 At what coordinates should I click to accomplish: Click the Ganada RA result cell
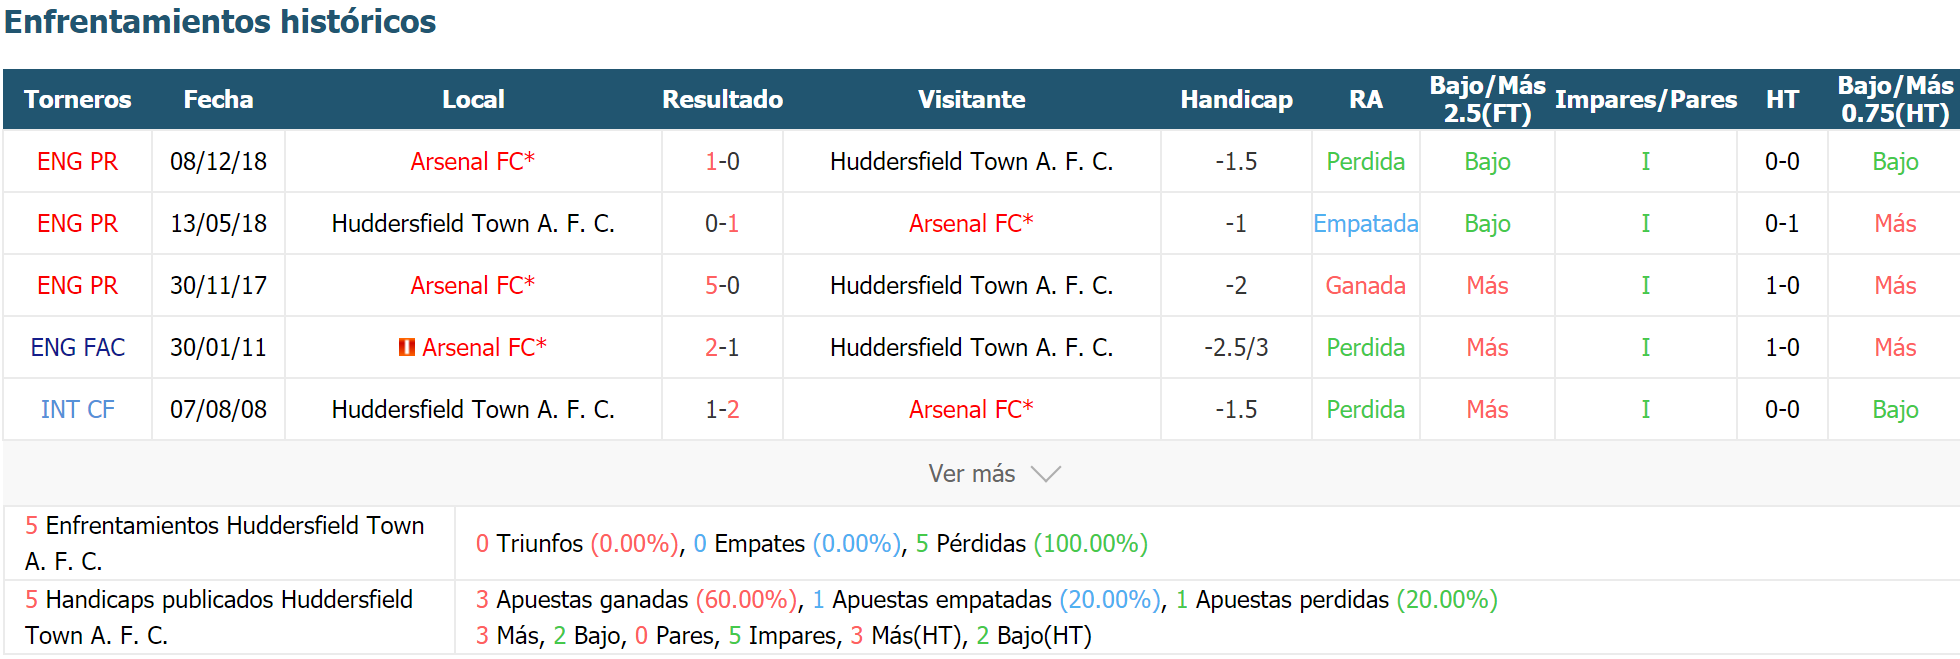point(1365,285)
